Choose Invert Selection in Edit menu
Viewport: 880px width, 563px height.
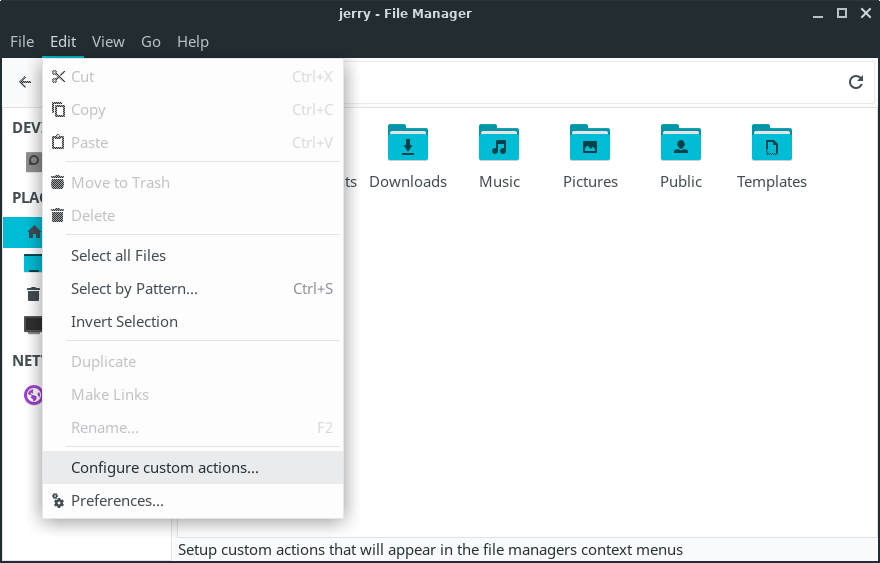(124, 322)
